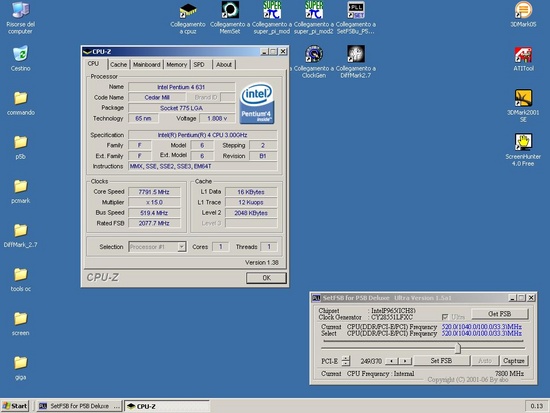Click the Core Speed 7791.5 MHz value
Image resolution: width=550 pixels, height=413 pixels.
(154, 192)
